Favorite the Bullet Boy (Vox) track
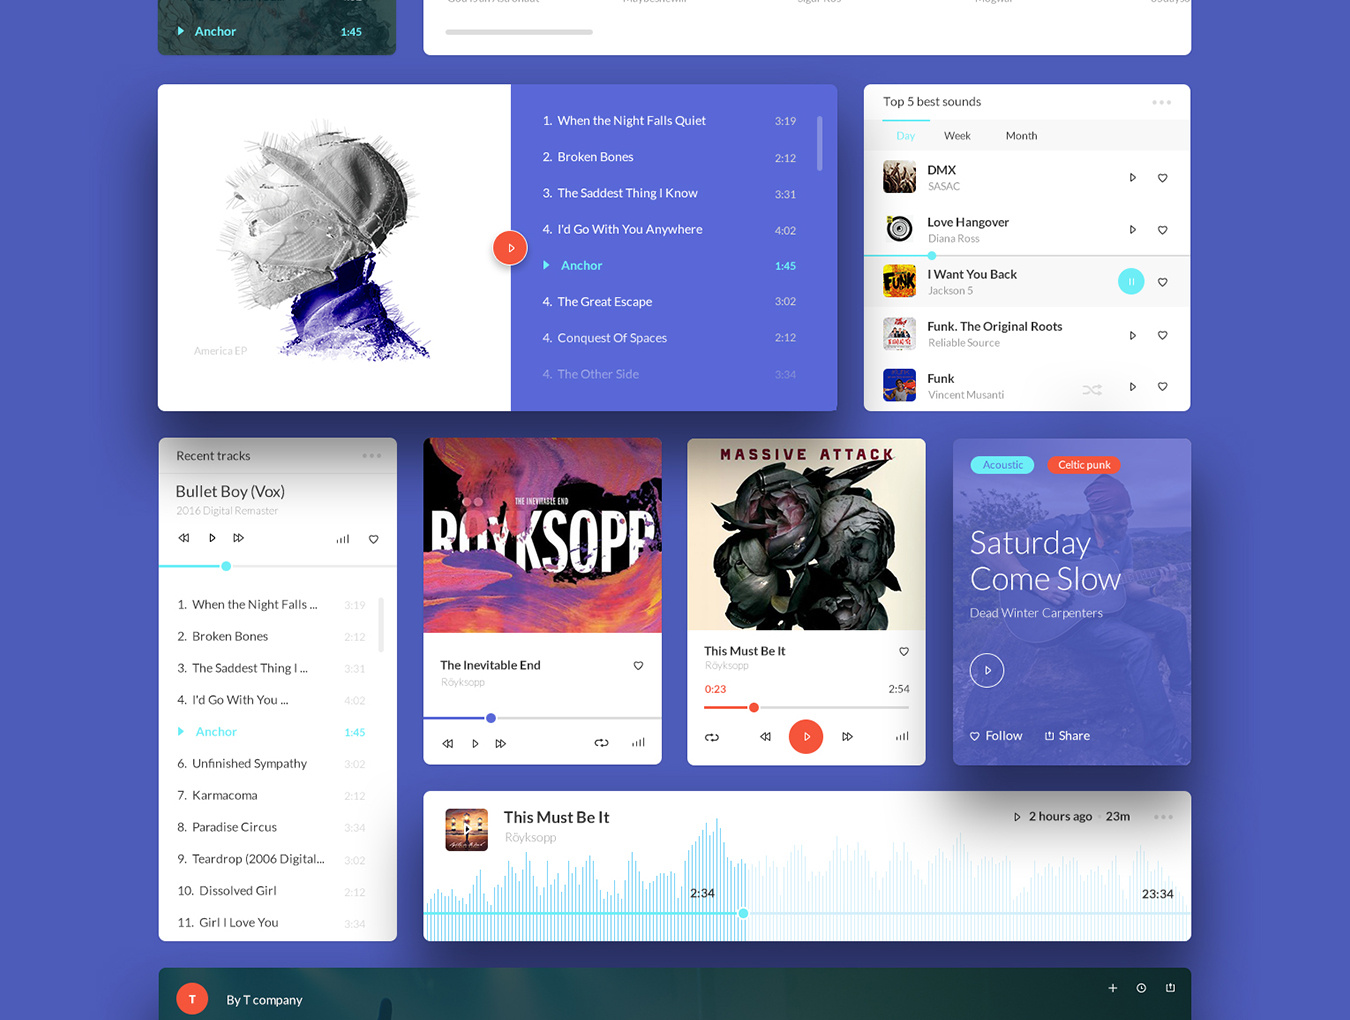The image size is (1350, 1020). coord(374,539)
